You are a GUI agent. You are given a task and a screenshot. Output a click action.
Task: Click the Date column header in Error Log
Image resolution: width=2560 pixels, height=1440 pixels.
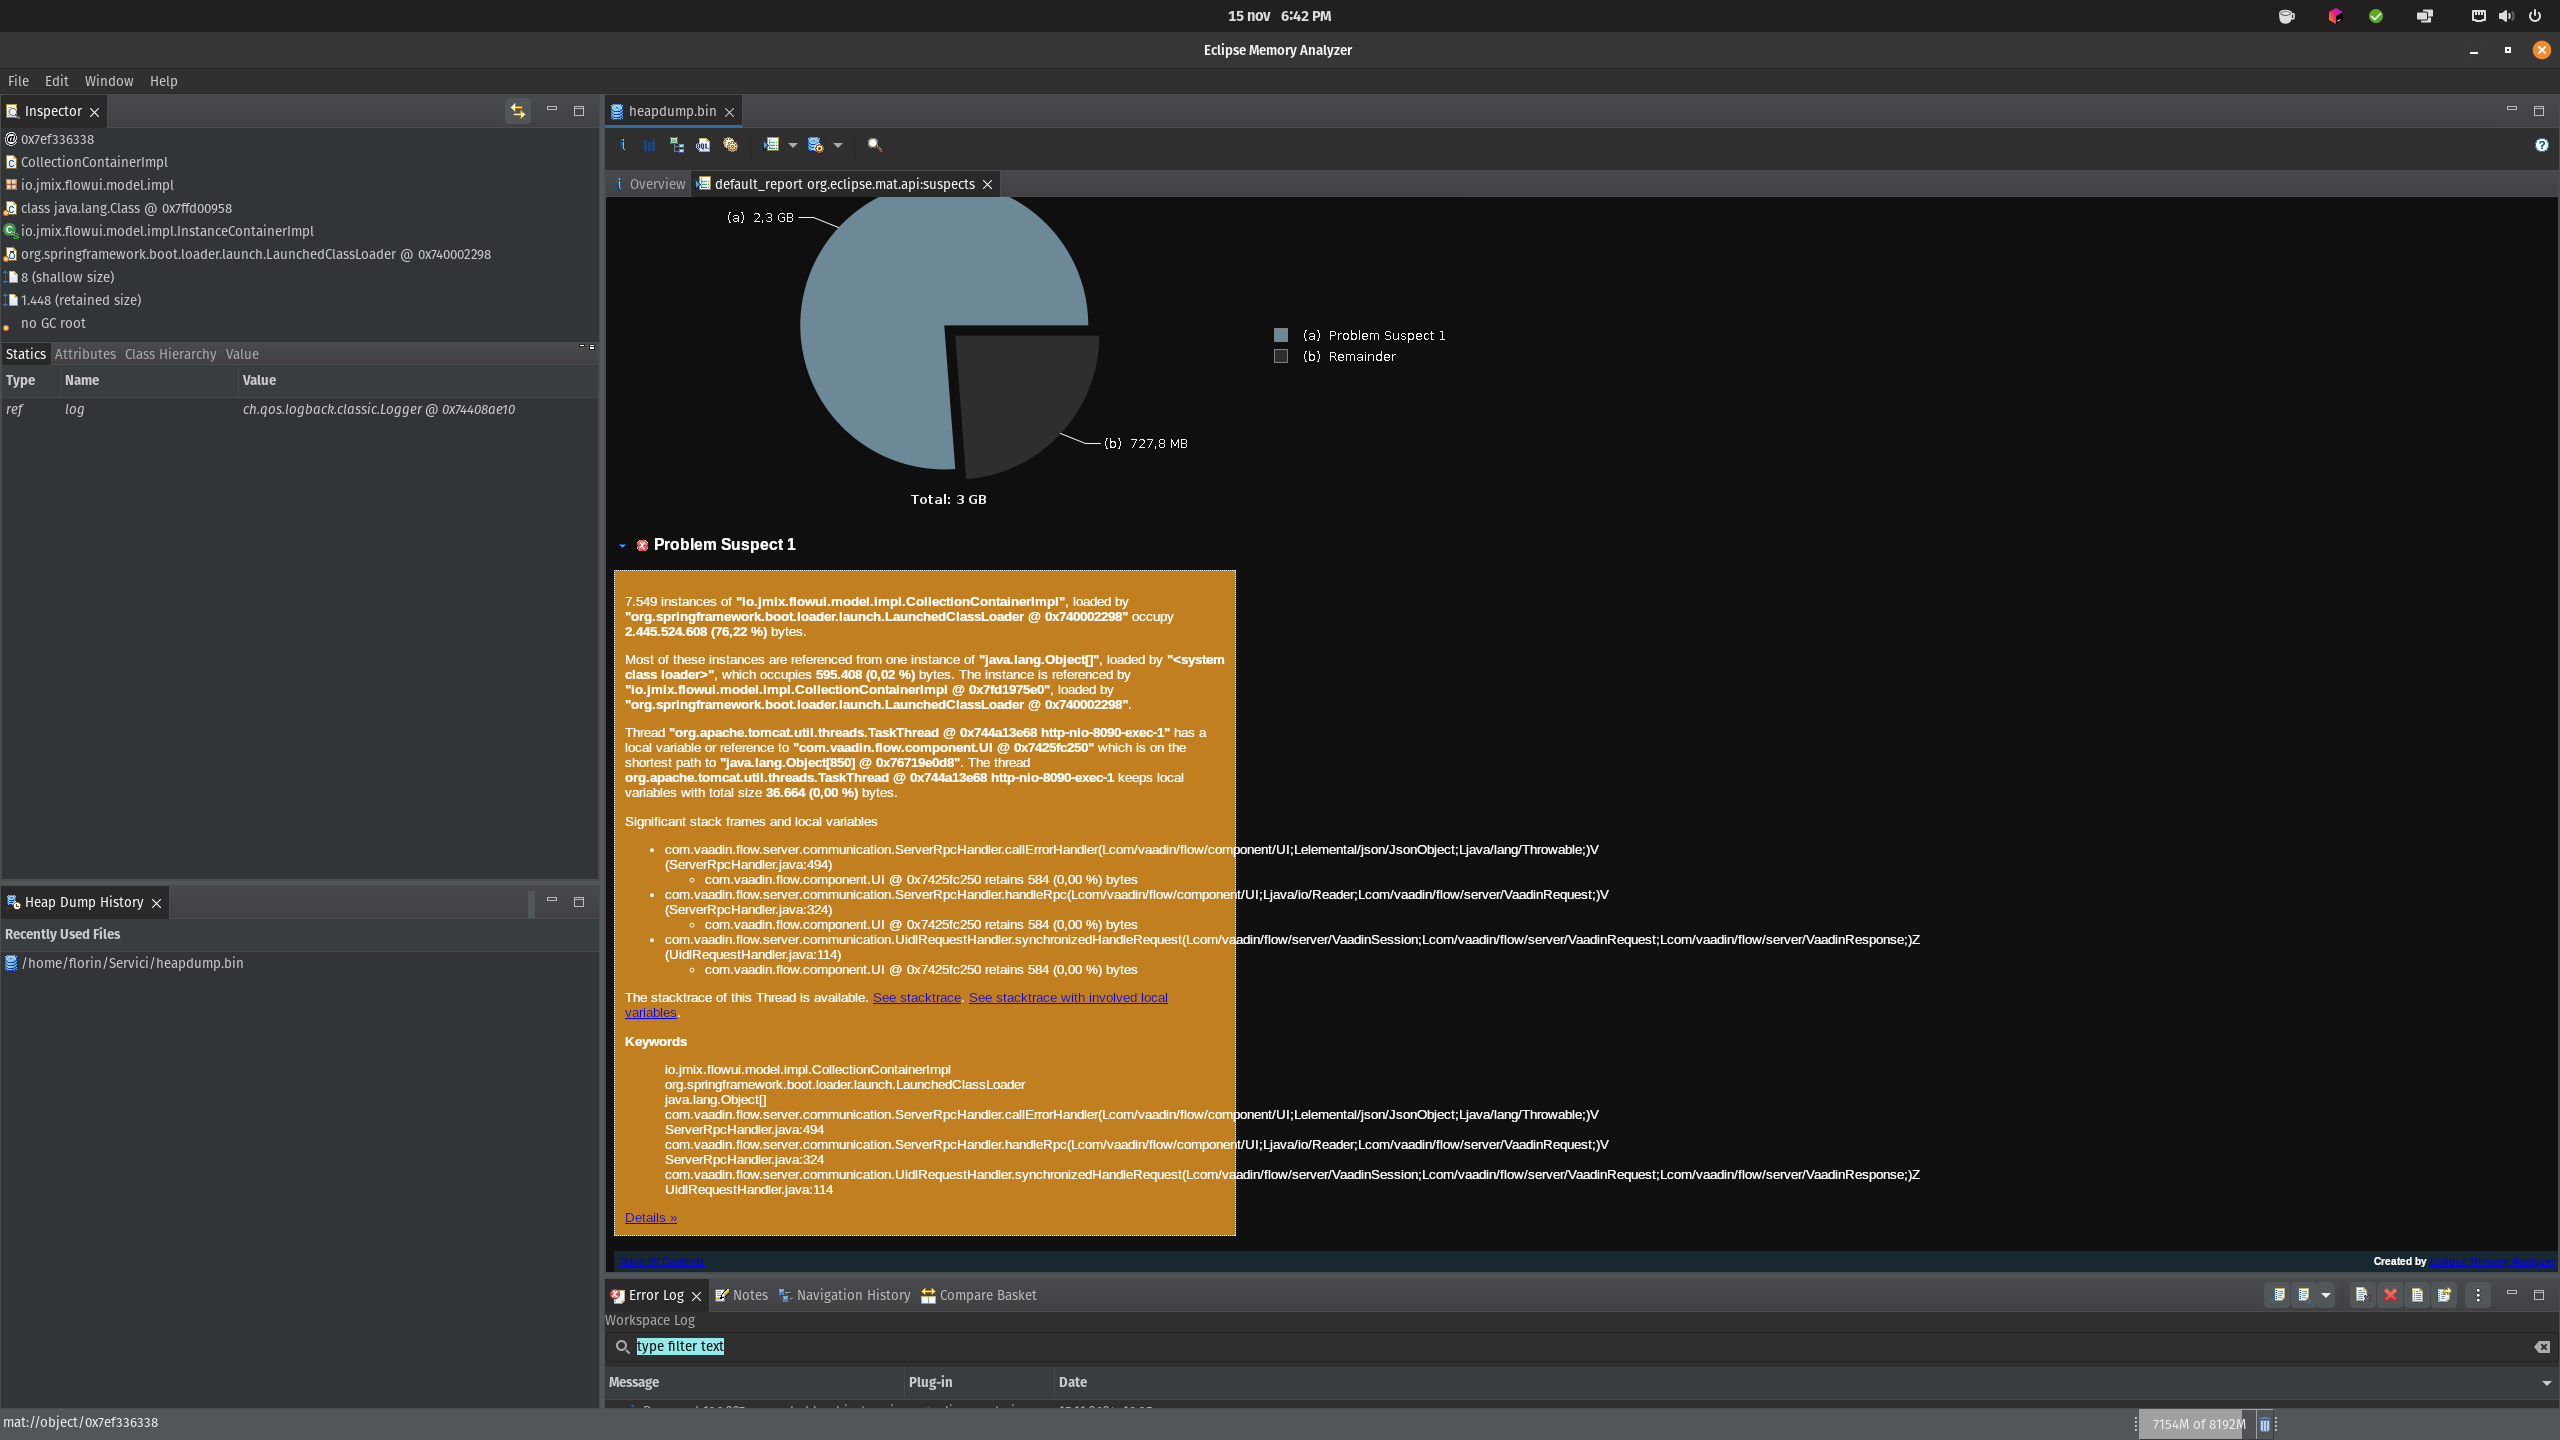(1072, 1382)
